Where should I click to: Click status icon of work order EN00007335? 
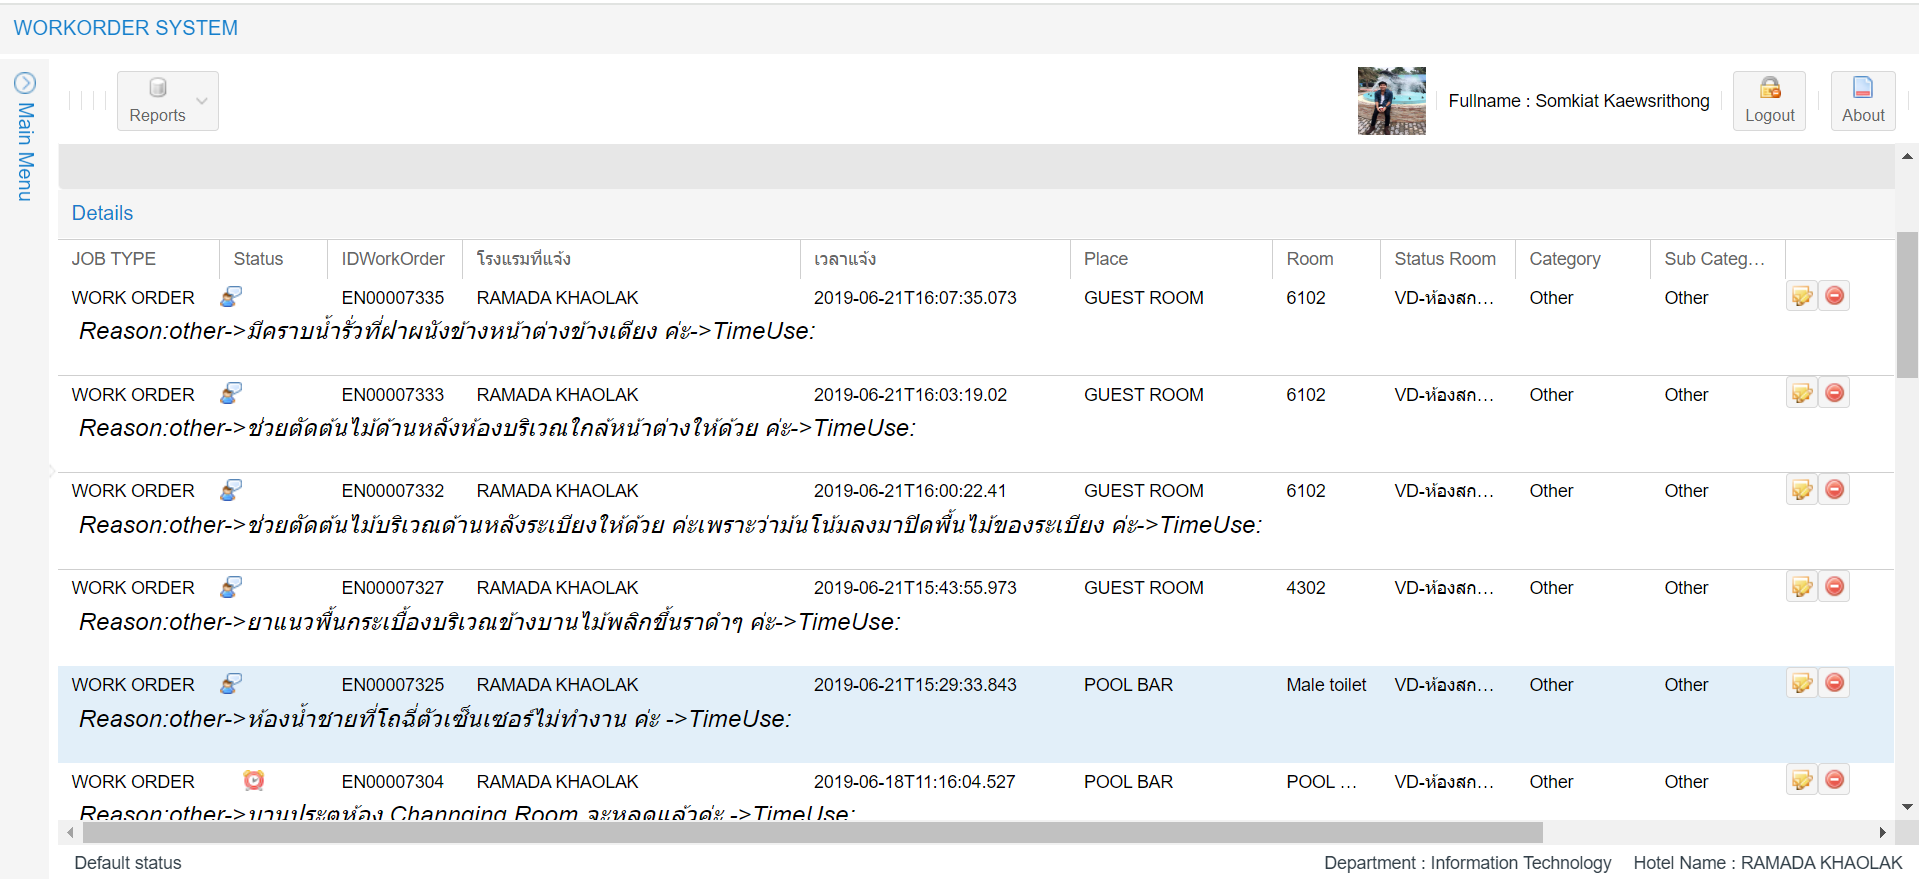(x=231, y=297)
